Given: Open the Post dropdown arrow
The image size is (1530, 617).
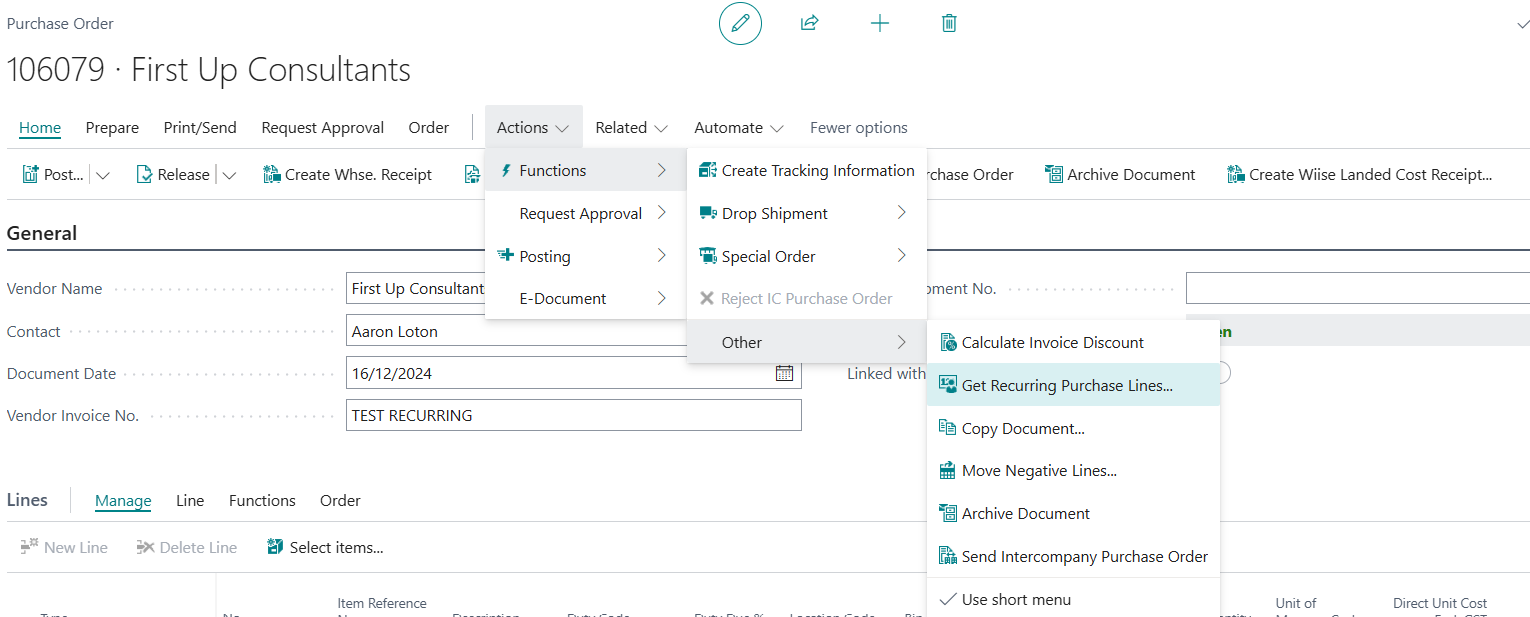Looking at the screenshot, I should [103, 175].
